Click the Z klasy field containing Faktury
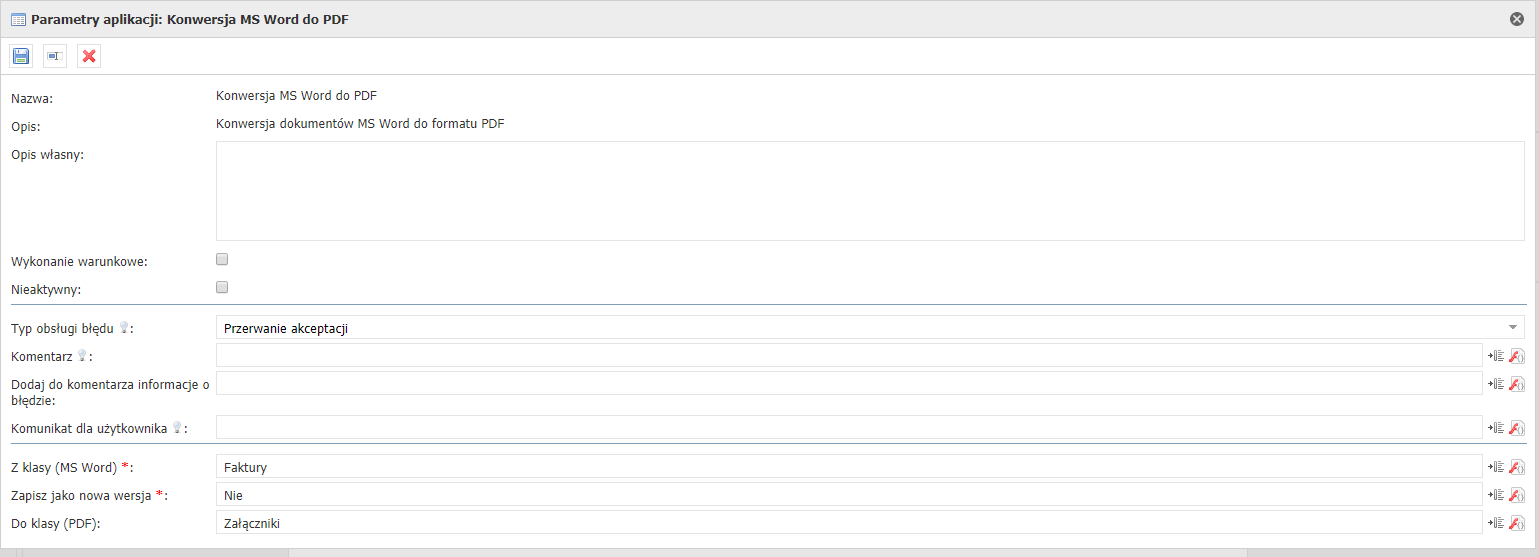The image size is (1539, 557). point(849,467)
